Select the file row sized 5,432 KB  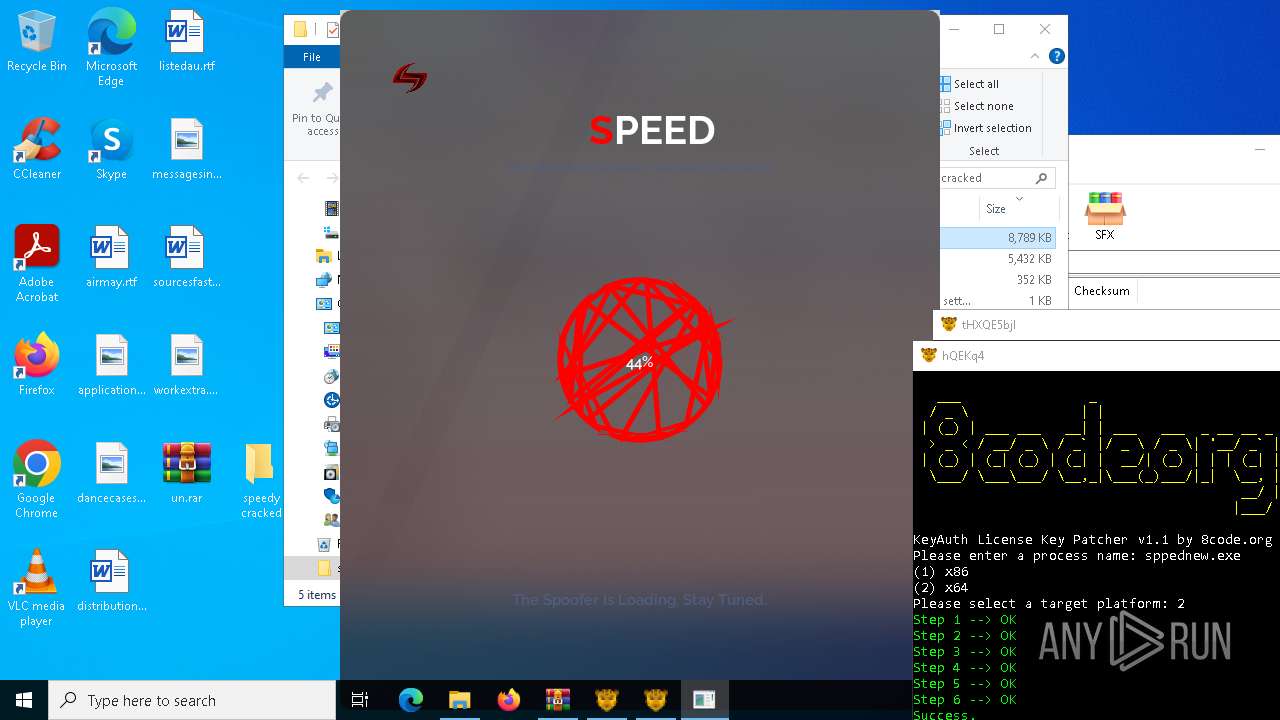(x=998, y=259)
